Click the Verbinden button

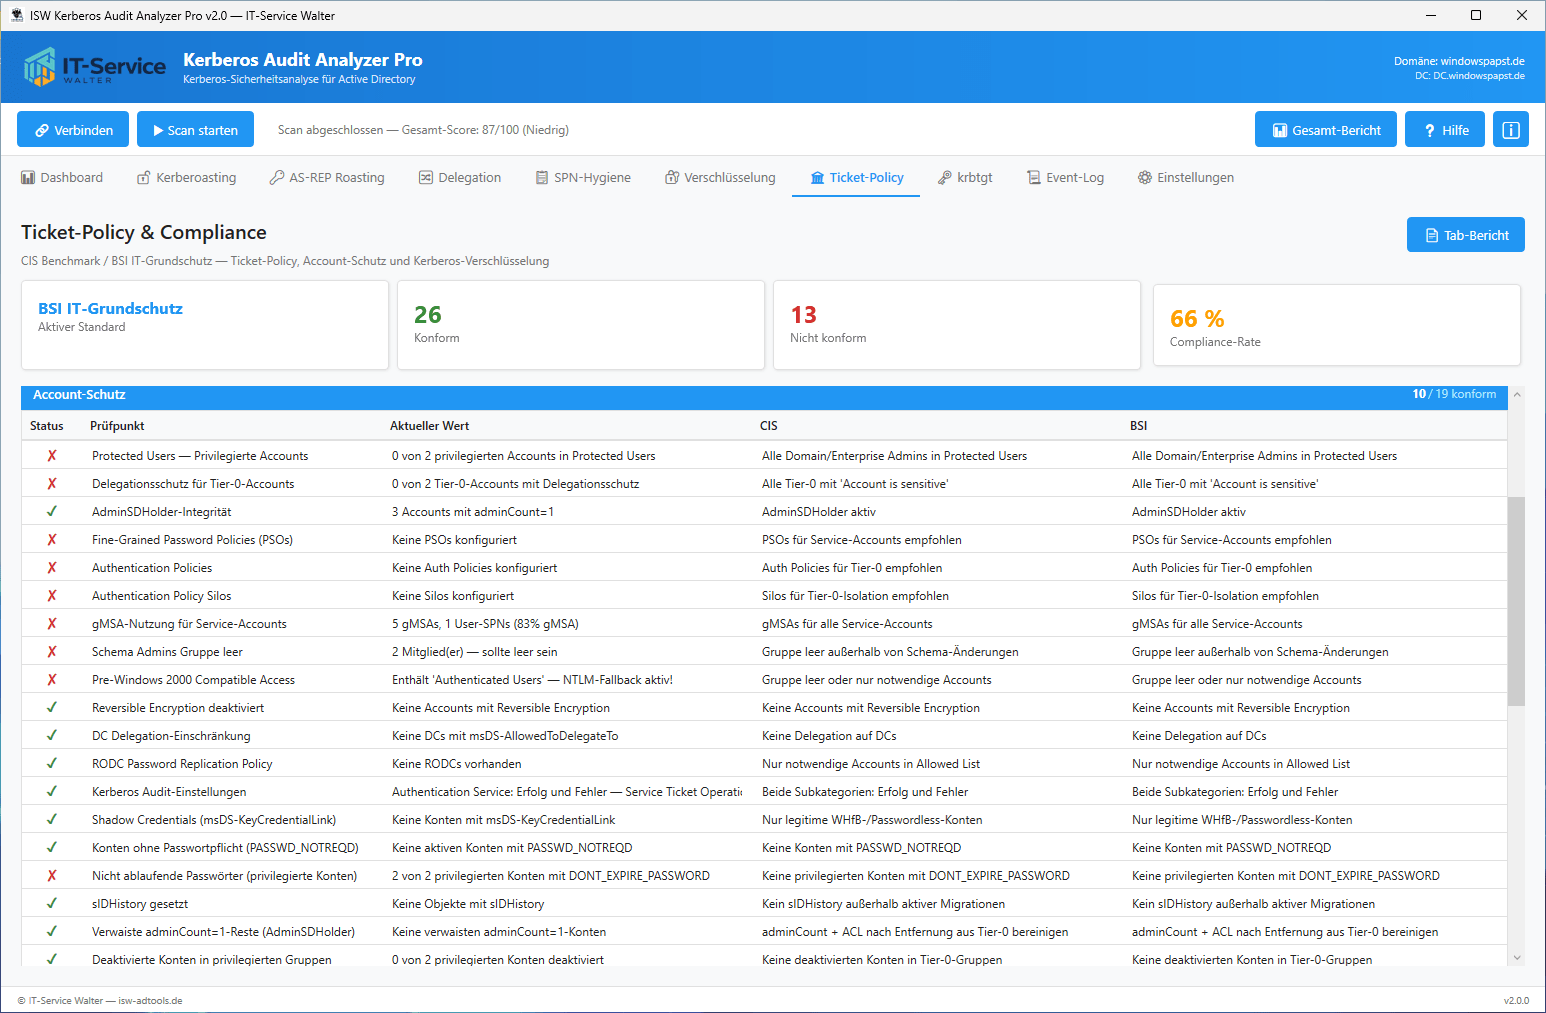click(73, 130)
